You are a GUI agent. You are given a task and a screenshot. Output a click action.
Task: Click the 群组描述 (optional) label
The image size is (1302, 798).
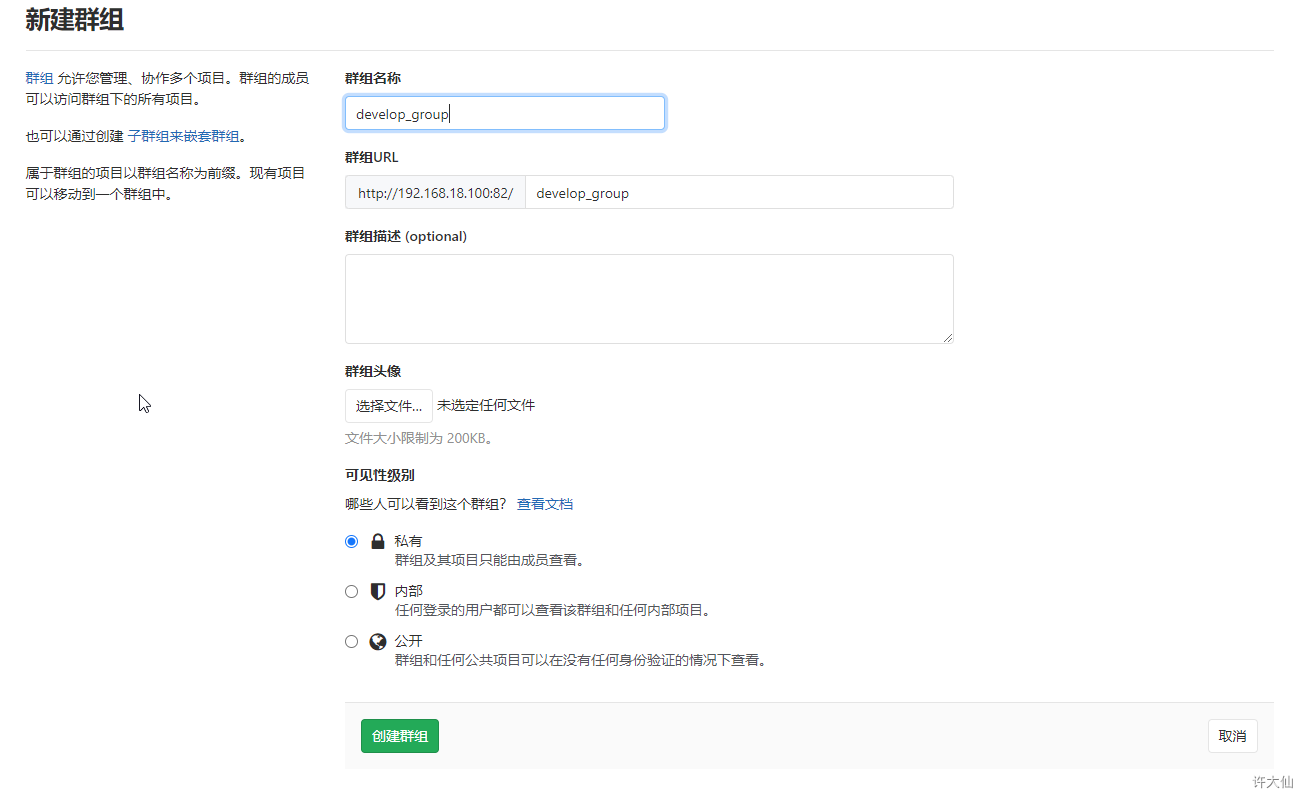pos(406,236)
